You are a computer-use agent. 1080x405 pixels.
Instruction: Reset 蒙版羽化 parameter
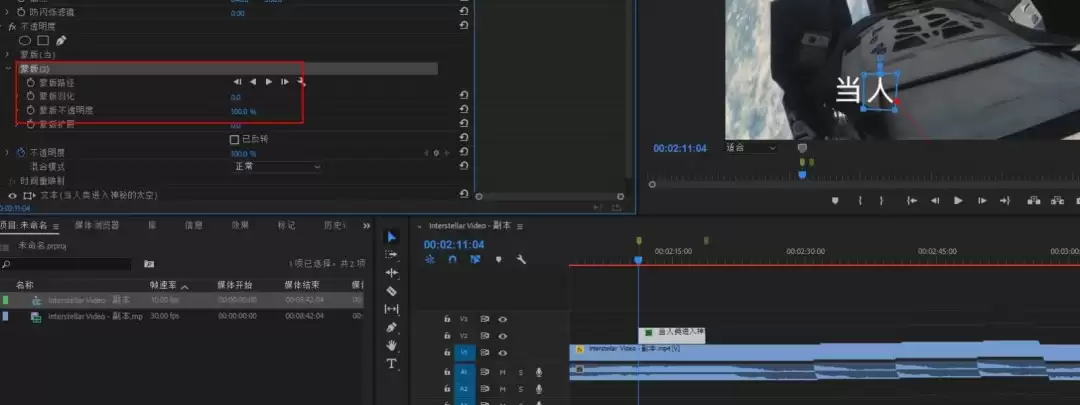pyautogui.click(x=464, y=96)
